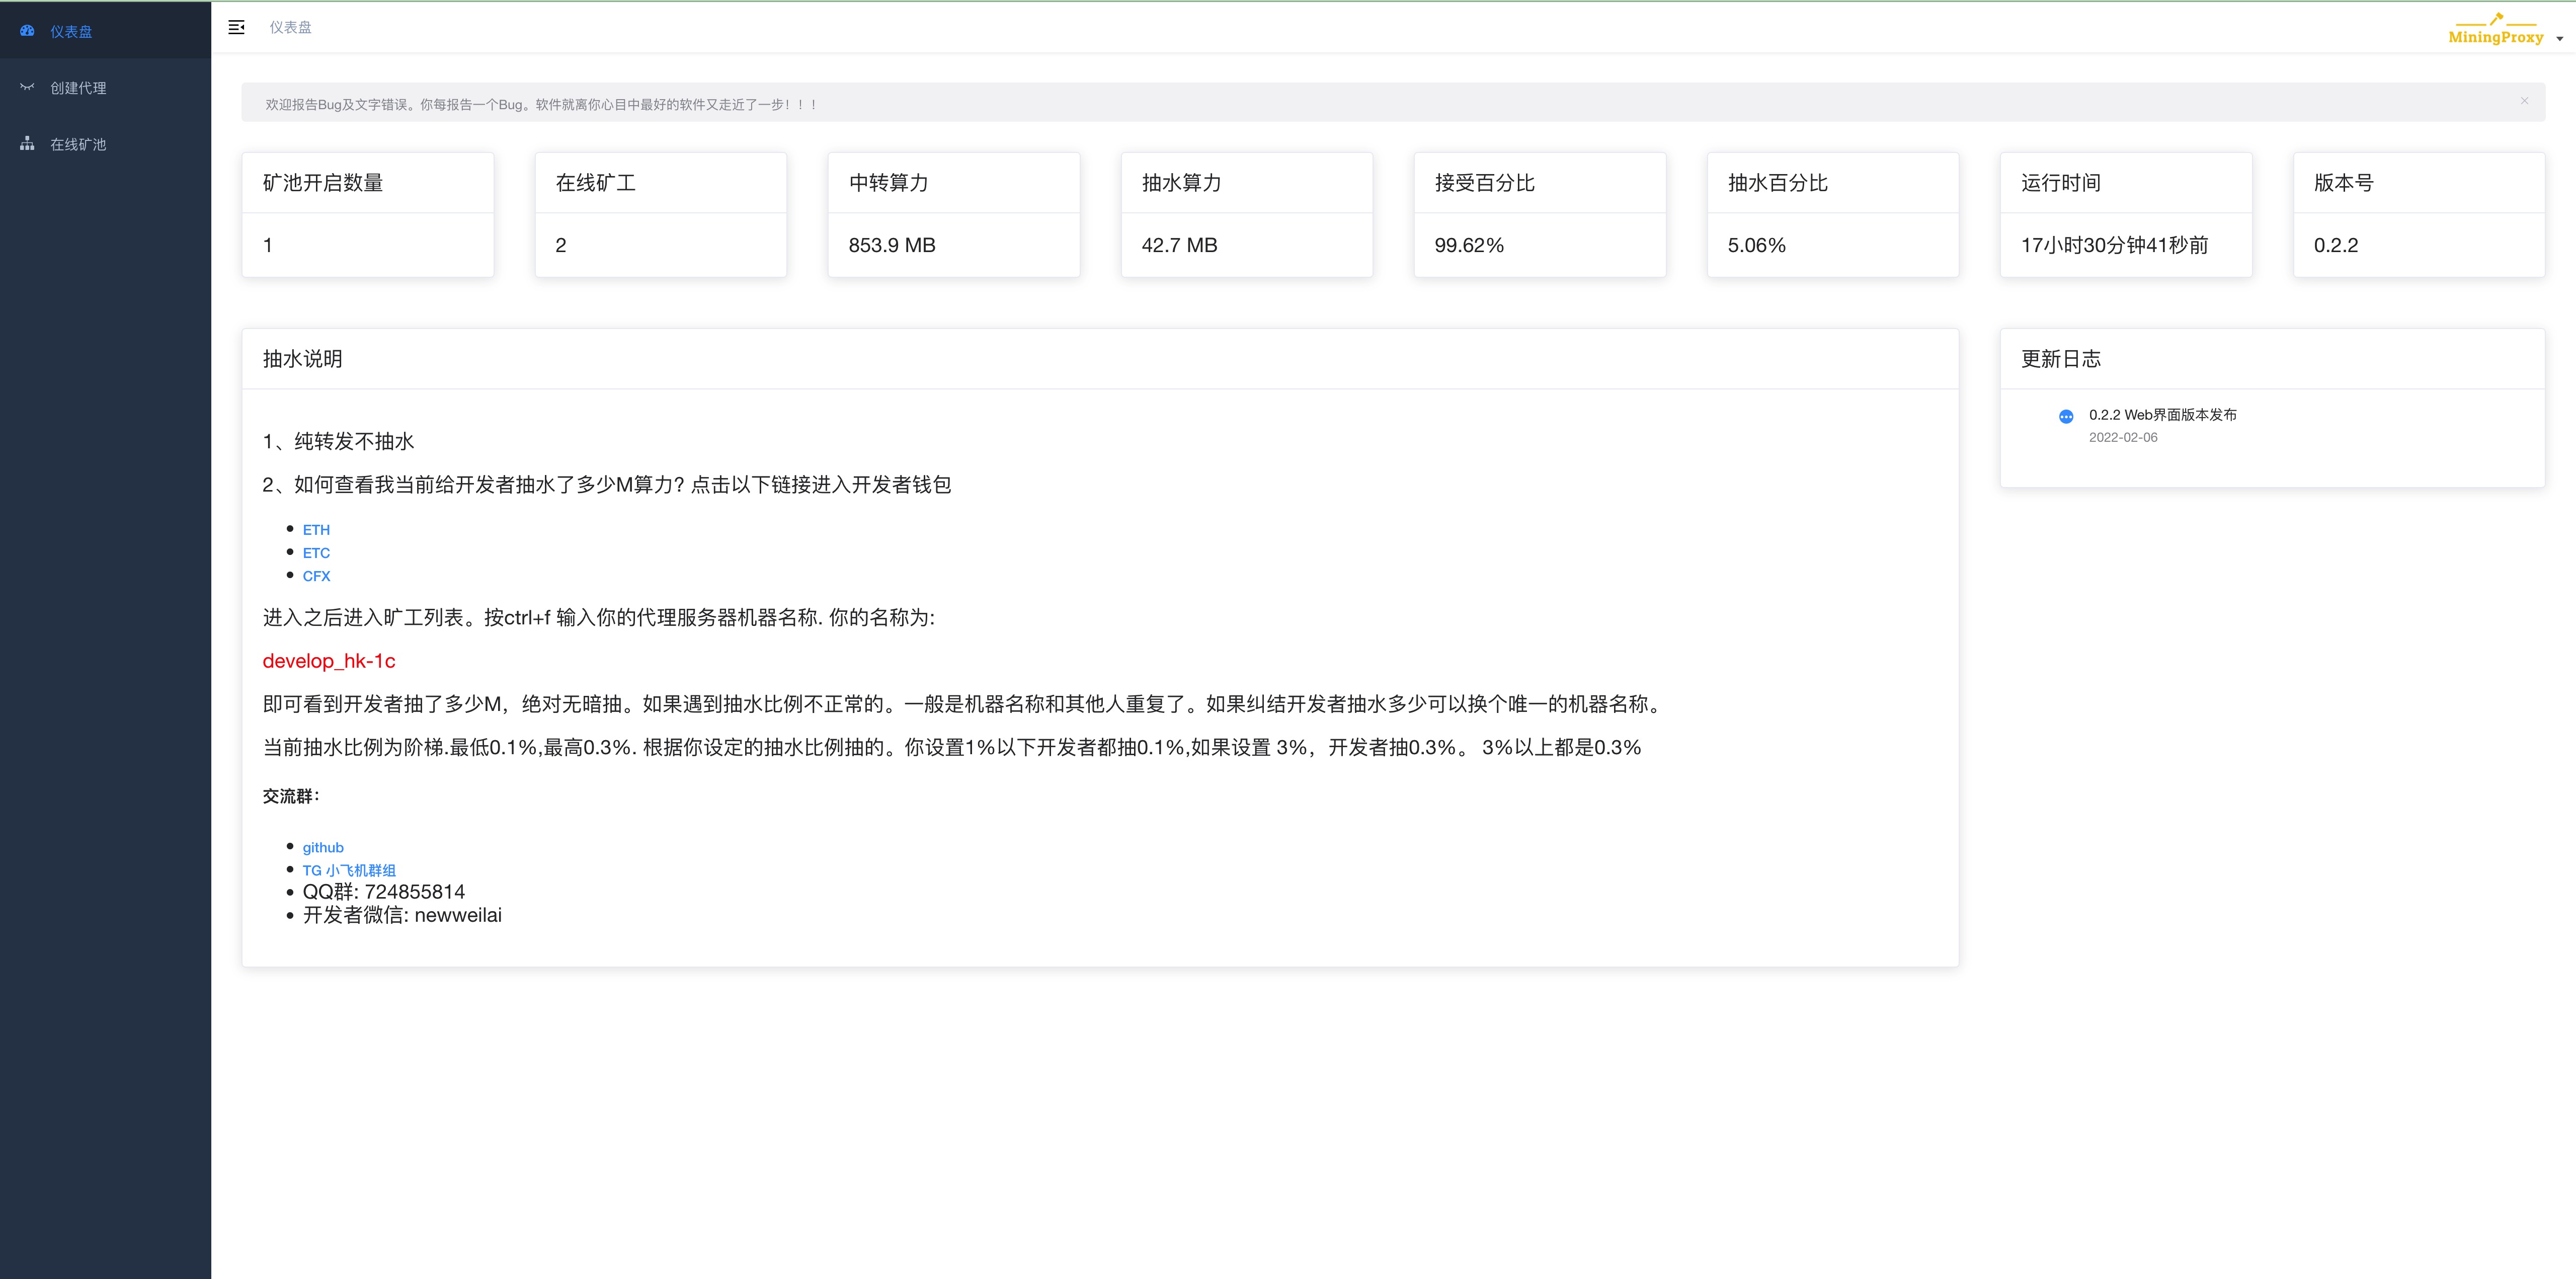Collapse sidebar using hamburger toggle icon
The image size is (2576, 1279).
click(x=237, y=27)
